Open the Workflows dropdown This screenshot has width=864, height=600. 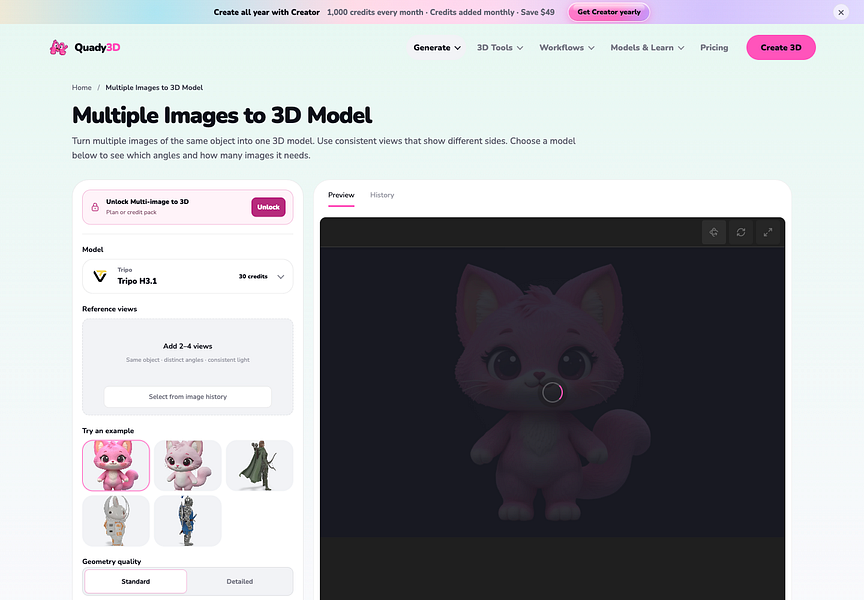coord(566,47)
